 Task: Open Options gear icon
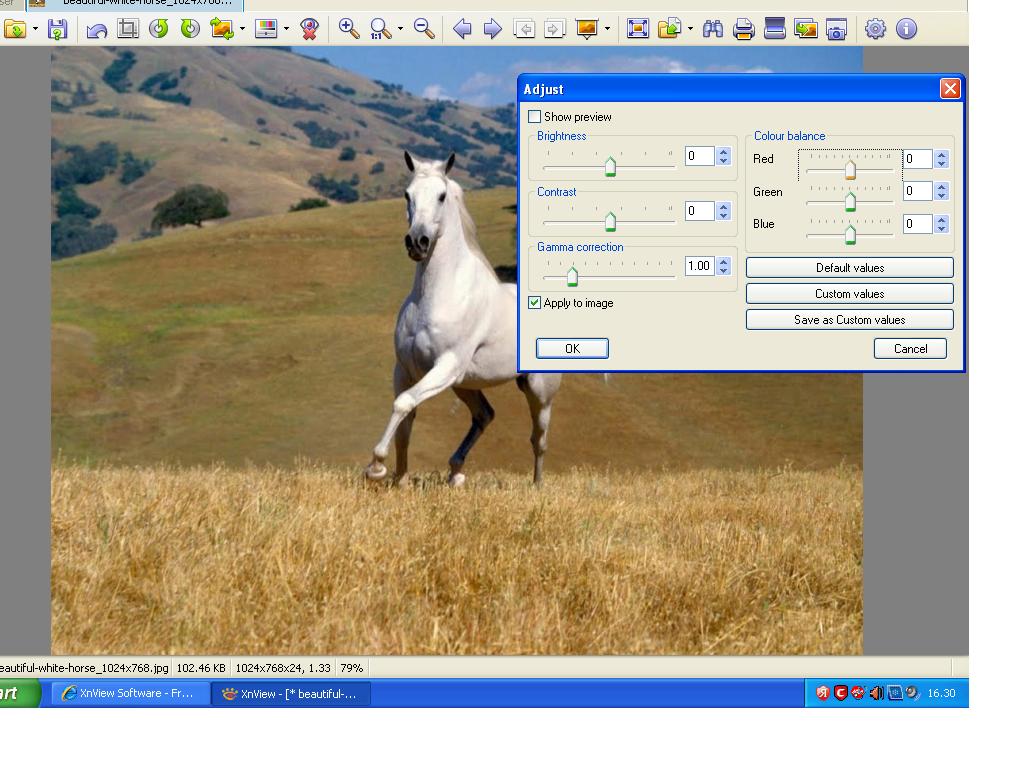click(x=875, y=29)
